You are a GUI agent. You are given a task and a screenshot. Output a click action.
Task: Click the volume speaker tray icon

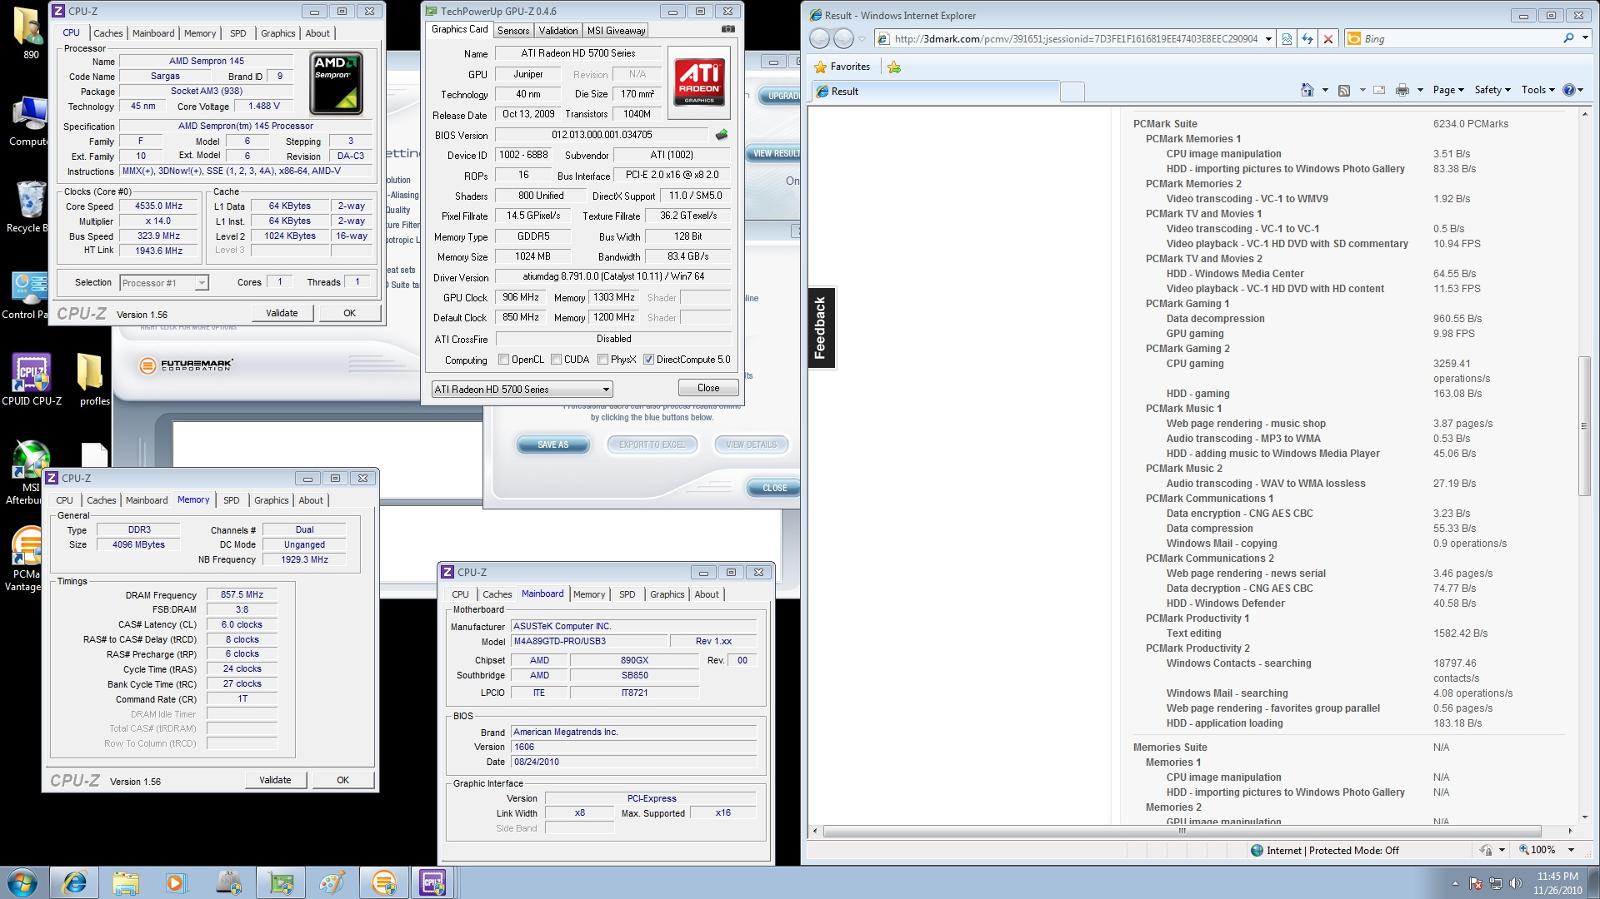[x=1515, y=883]
